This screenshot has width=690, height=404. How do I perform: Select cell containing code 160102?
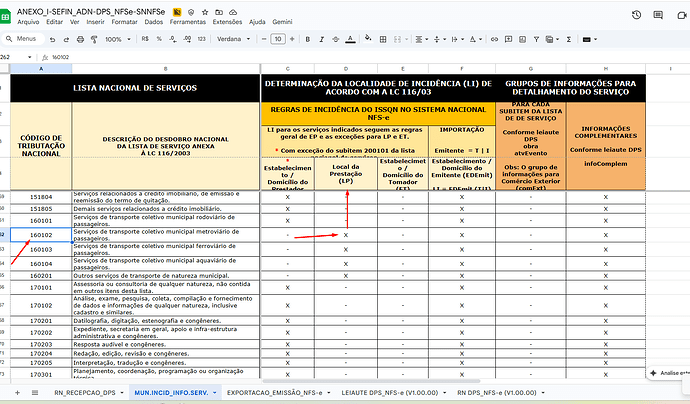[x=41, y=235]
